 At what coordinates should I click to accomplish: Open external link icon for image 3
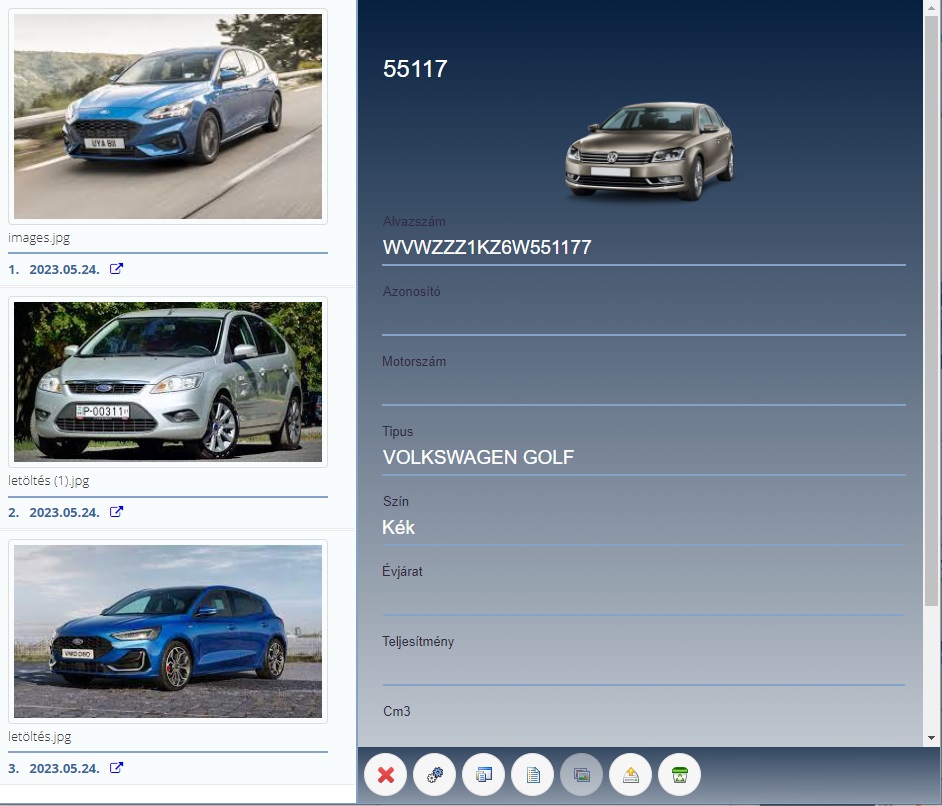click(117, 768)
